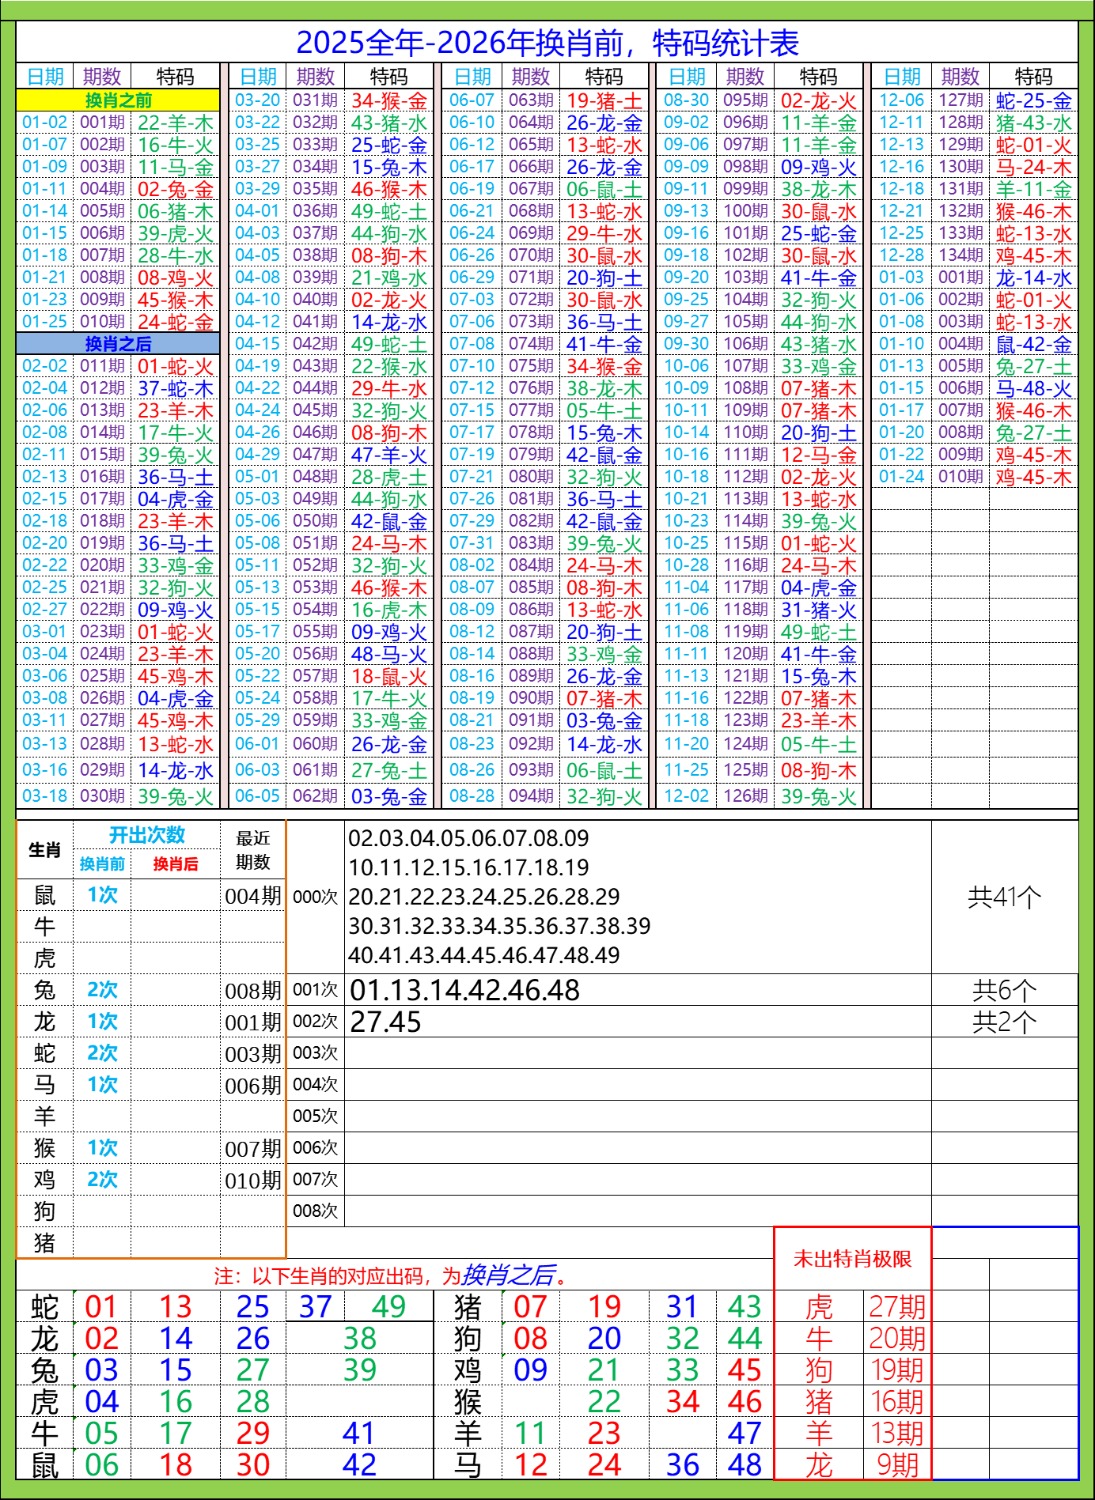Viewport: 1095px width, 1500px height.
Task: Select the 最近期数 column header
Action: coord(253,850)
